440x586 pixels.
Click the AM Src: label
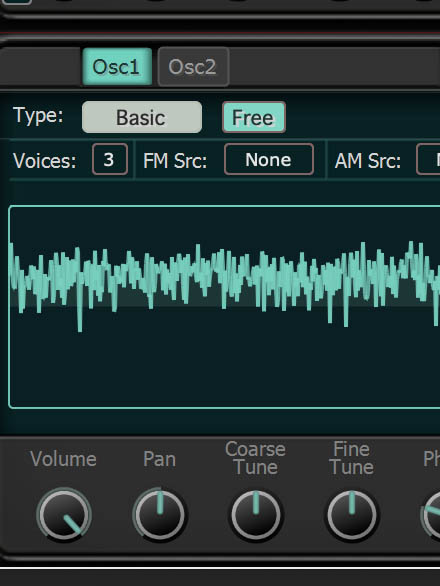point(368,161)
